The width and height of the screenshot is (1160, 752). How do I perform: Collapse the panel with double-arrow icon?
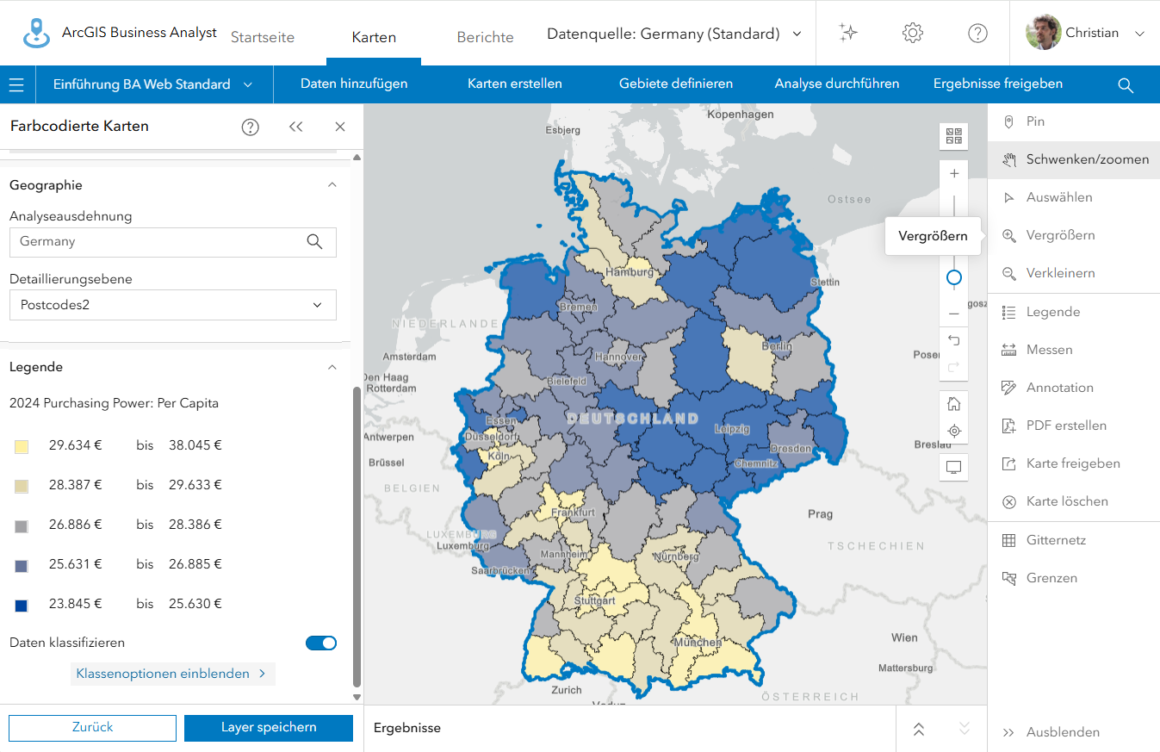coord(296,127)
